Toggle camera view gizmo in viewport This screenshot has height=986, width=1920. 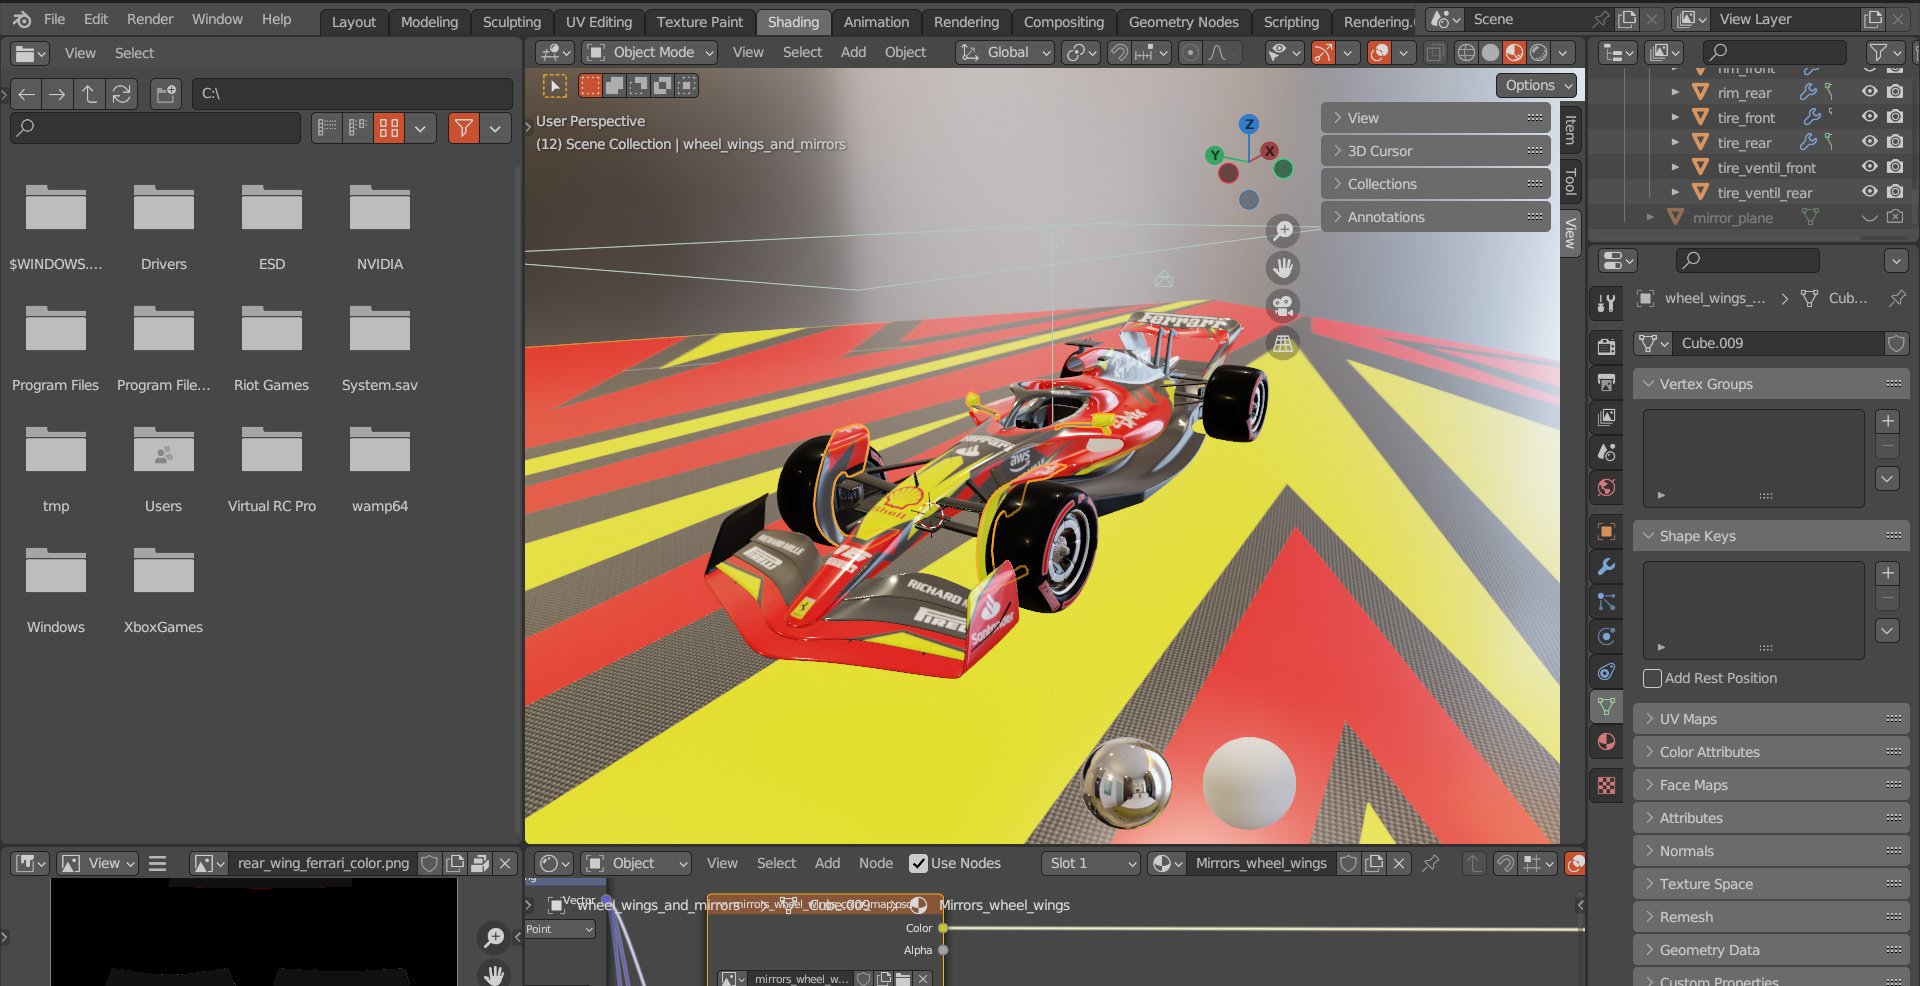tap(1283, 305)
